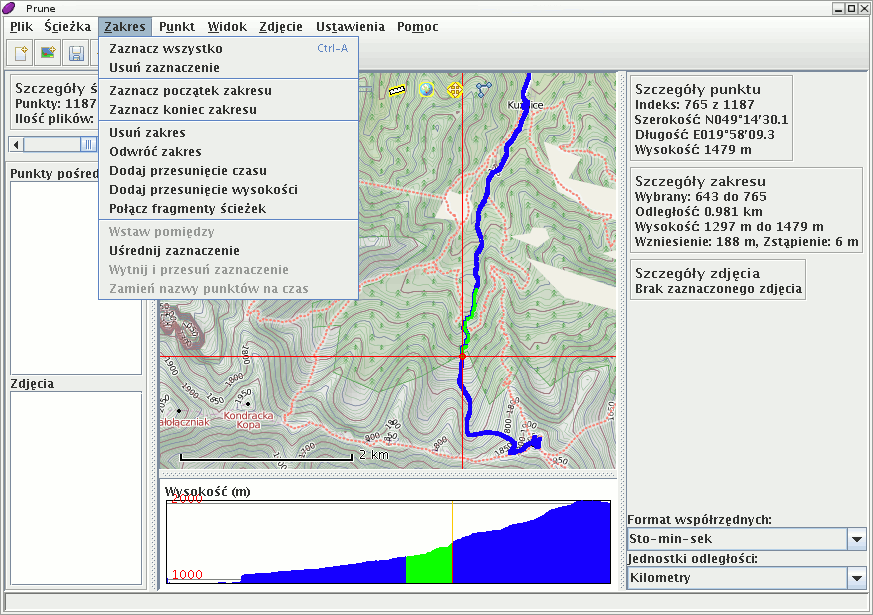Toggle the connect track points icon
873x615 pixels.
484,90
